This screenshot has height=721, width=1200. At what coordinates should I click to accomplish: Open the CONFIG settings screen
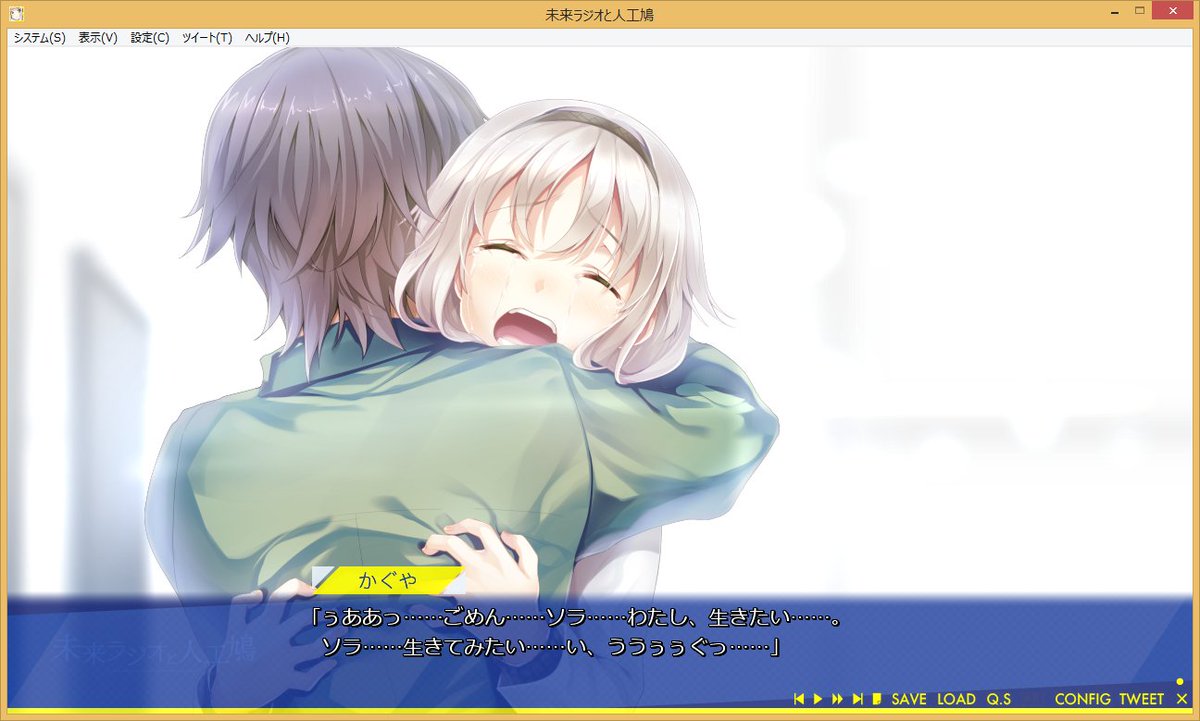(x=1082, y=699)
